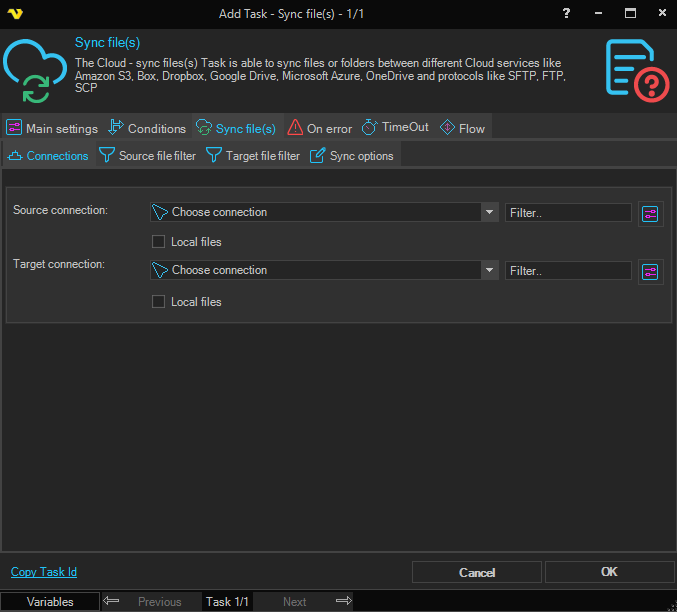
Task: Click the VisualCron logo in title bar
Action: (14, 14)
